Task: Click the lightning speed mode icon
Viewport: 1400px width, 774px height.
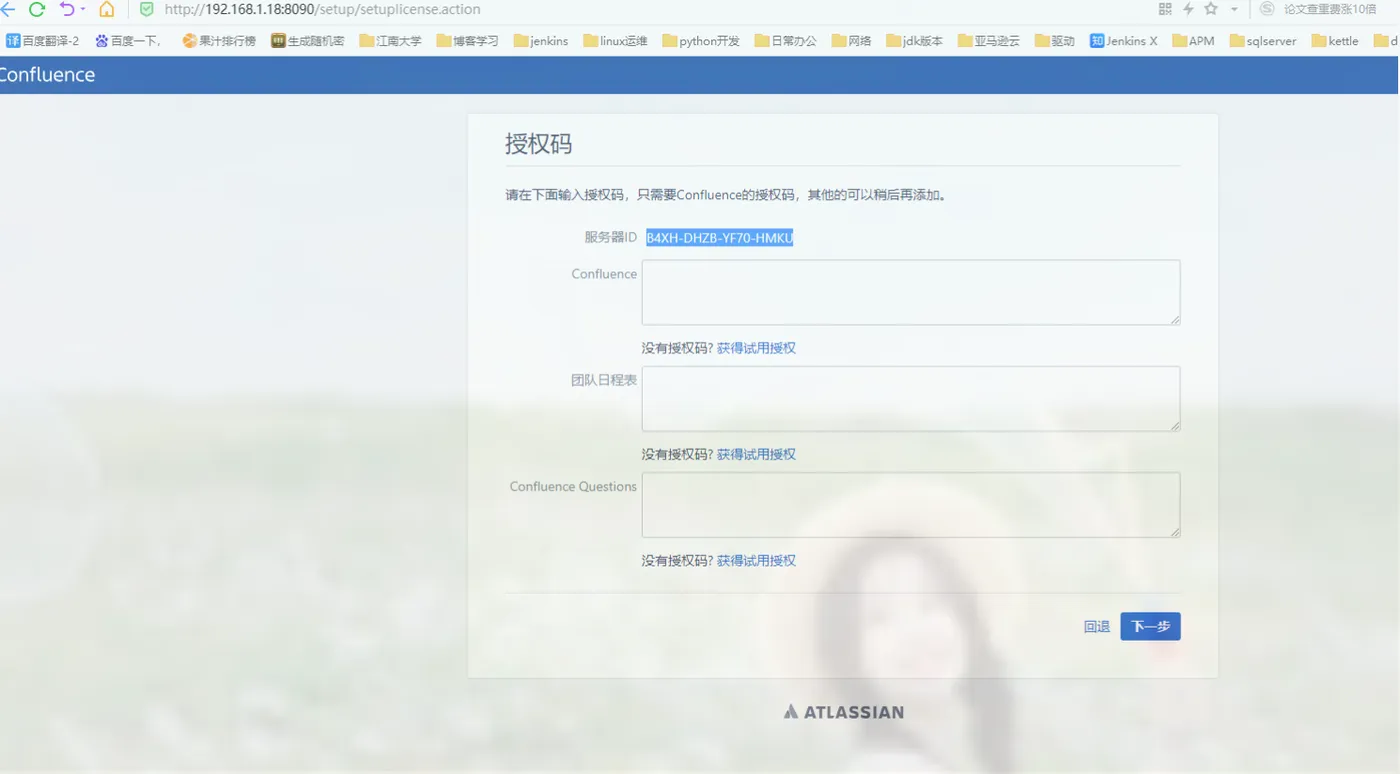Action: (x=1188, y=9)
